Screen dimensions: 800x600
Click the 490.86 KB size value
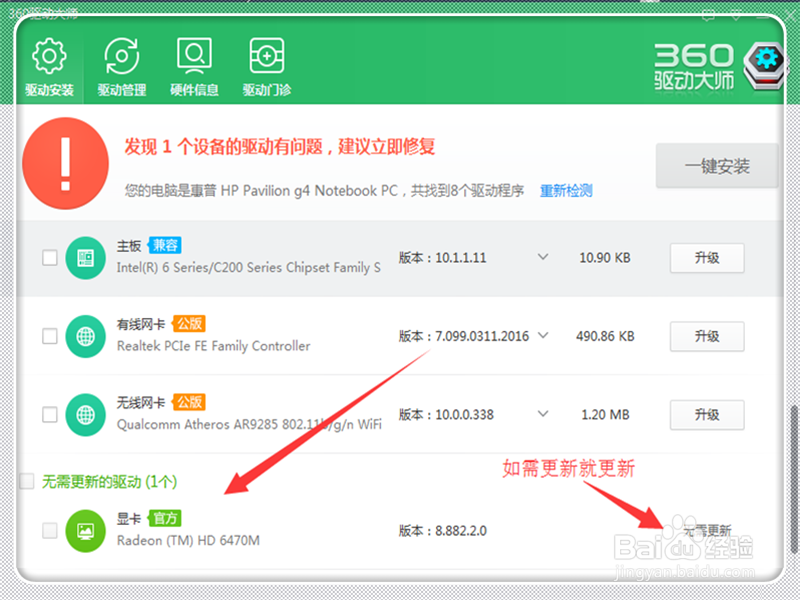coord(605,336)
